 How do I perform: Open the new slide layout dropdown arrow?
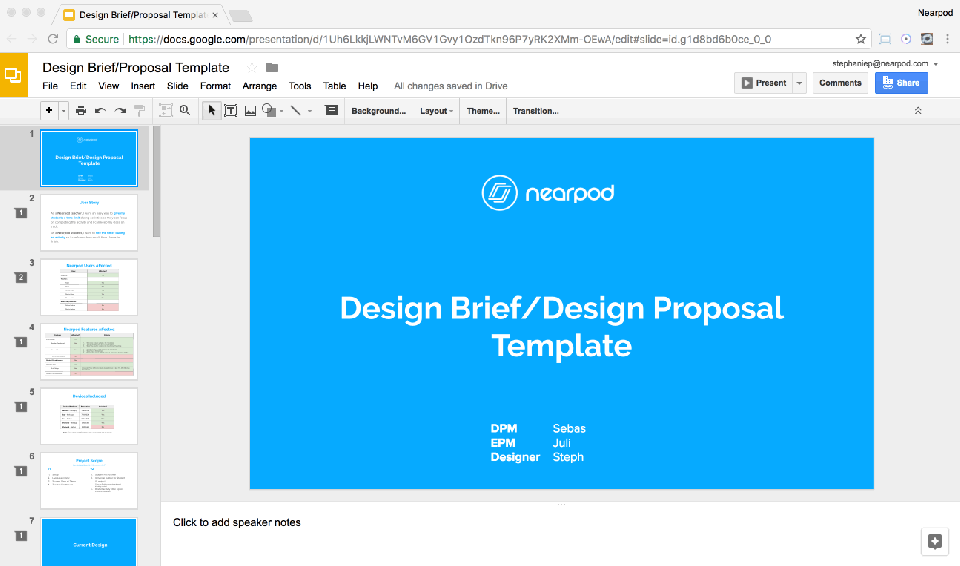(63, 111)
